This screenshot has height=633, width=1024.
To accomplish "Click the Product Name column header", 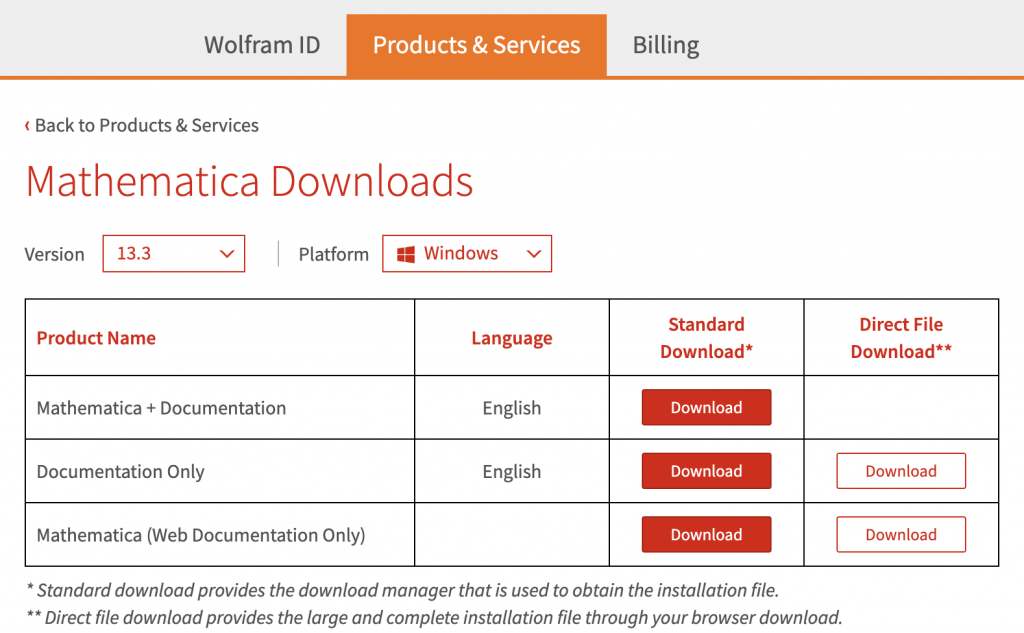I will (96, 338).
